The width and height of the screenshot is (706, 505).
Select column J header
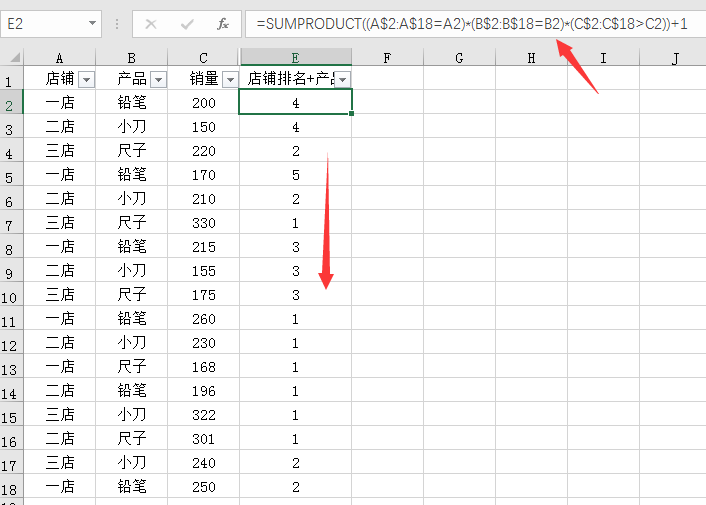click(674, 58)
